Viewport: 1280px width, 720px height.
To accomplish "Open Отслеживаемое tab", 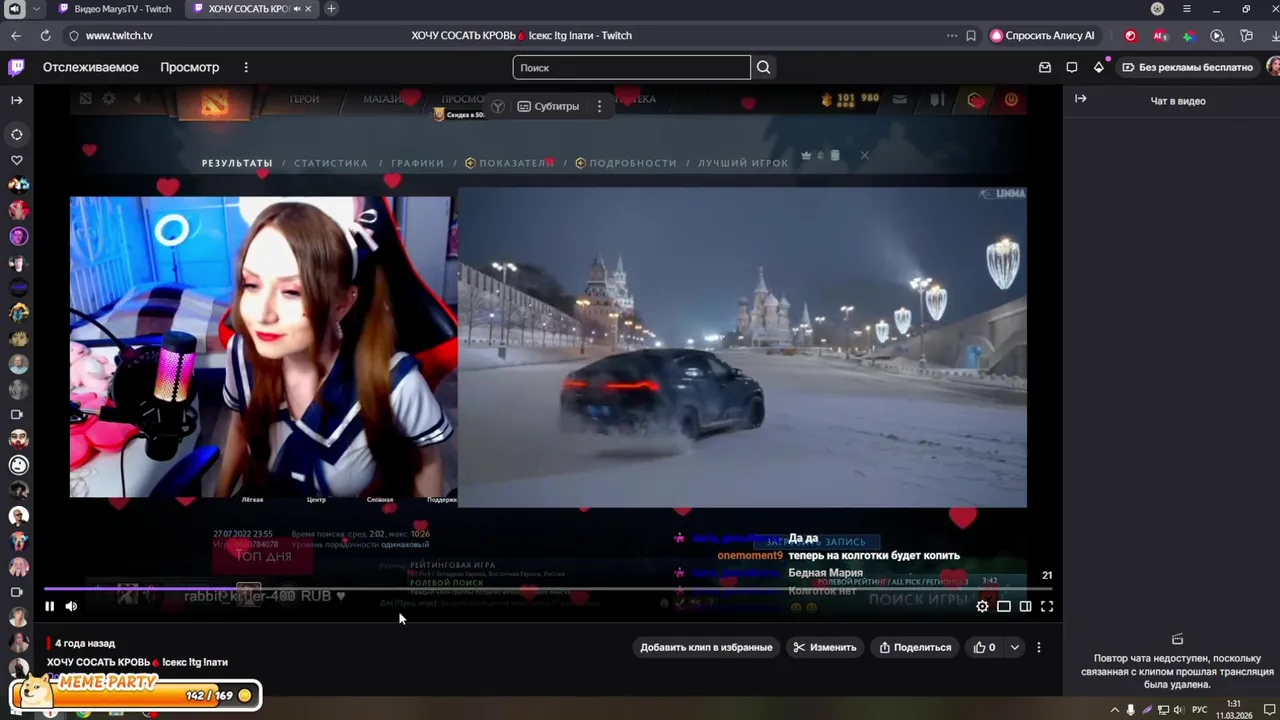I will pos(90,67).
